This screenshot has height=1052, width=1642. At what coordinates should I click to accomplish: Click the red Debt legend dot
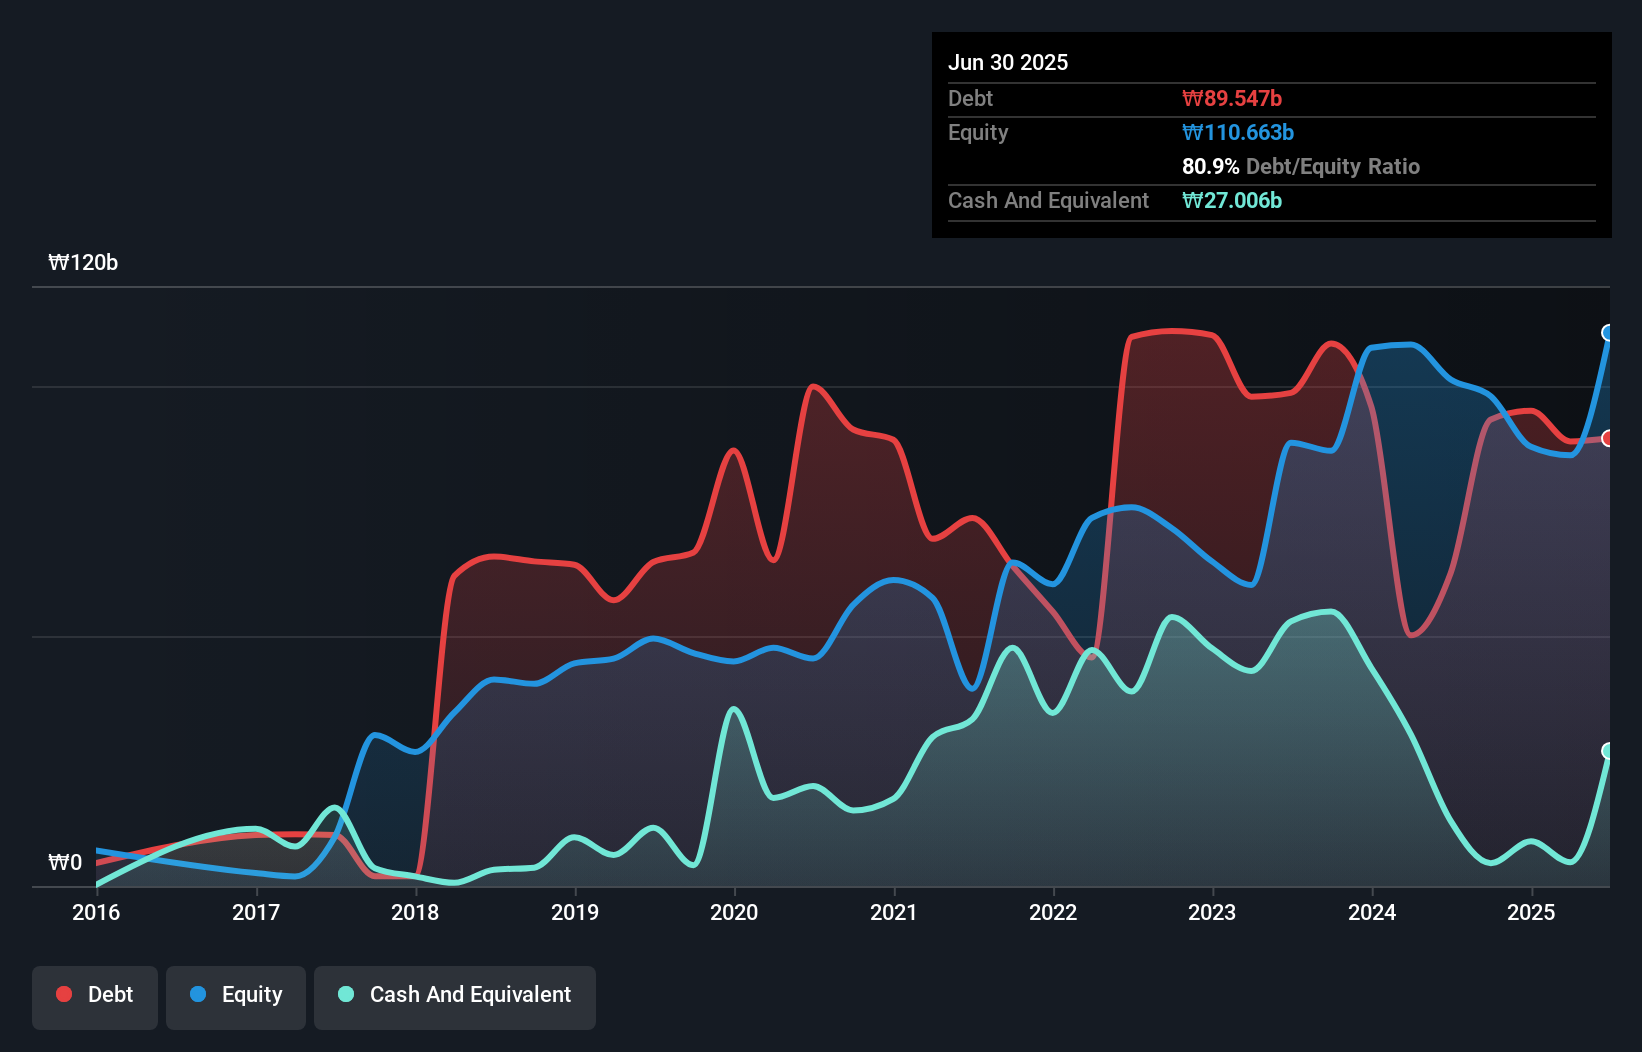64,994
